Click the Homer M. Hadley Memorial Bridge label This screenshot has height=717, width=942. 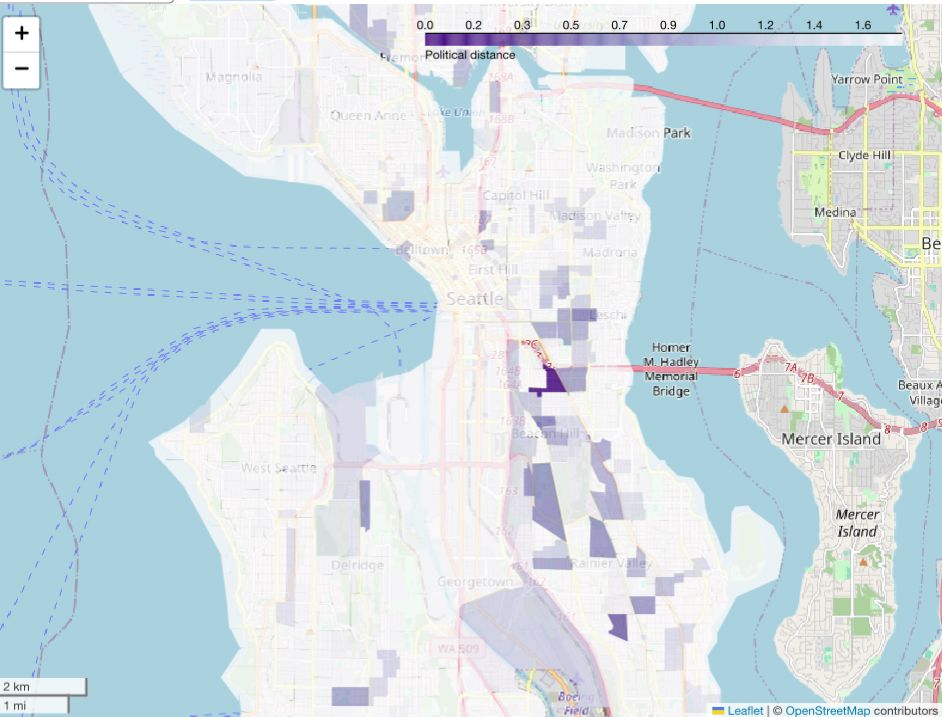pyautogui.click(x=671, y=369)
